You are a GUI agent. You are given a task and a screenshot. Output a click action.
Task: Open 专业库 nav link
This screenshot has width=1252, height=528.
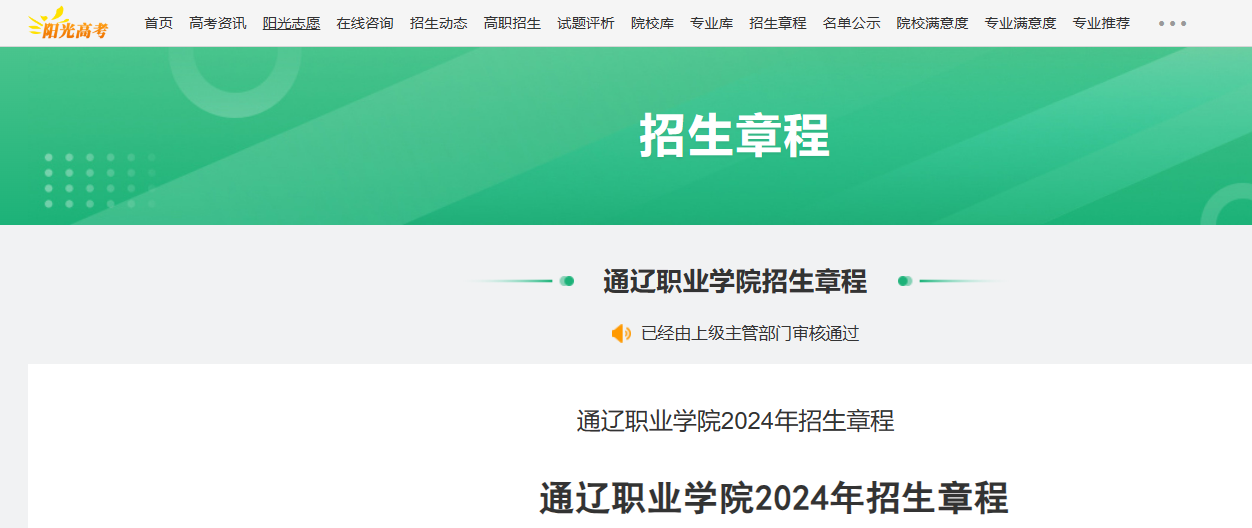point(712,23)
